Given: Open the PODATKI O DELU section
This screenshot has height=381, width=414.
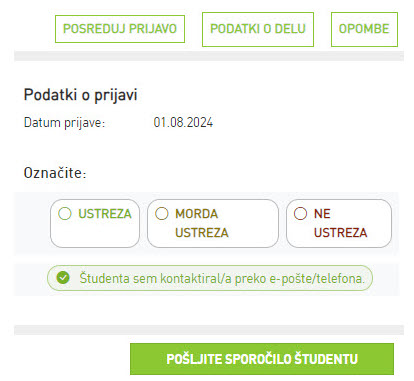Looking at the screenshot, I should pyautogui.click(x=258, y=29).
